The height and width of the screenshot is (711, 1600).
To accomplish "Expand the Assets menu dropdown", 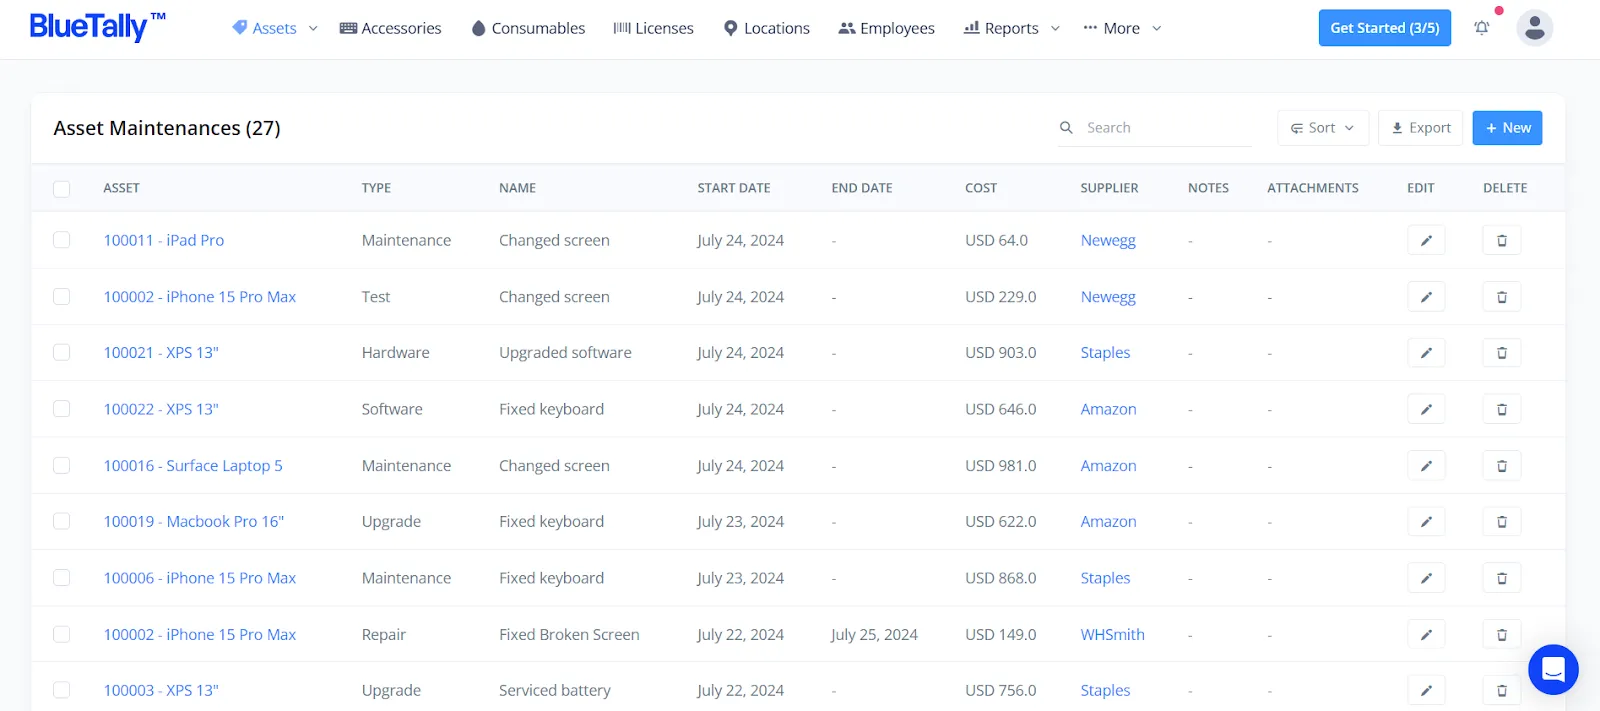I will (275, 28).
